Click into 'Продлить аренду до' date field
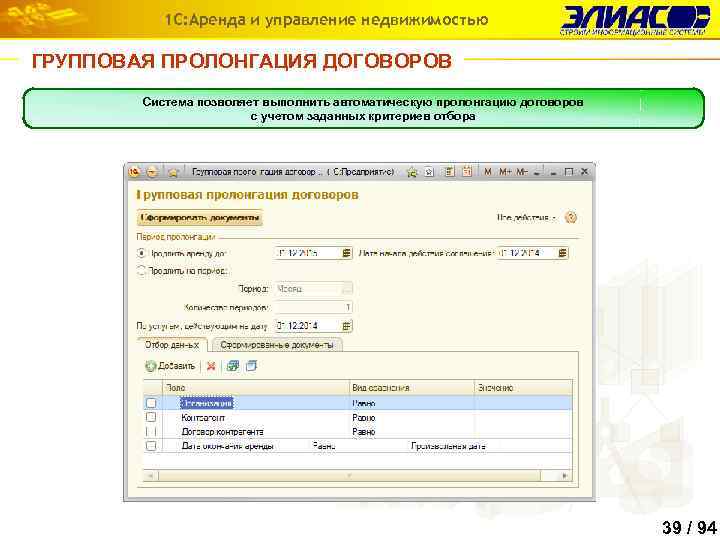Screen dimensions: 720x540 pyautogui.click(x=309, y=253)
